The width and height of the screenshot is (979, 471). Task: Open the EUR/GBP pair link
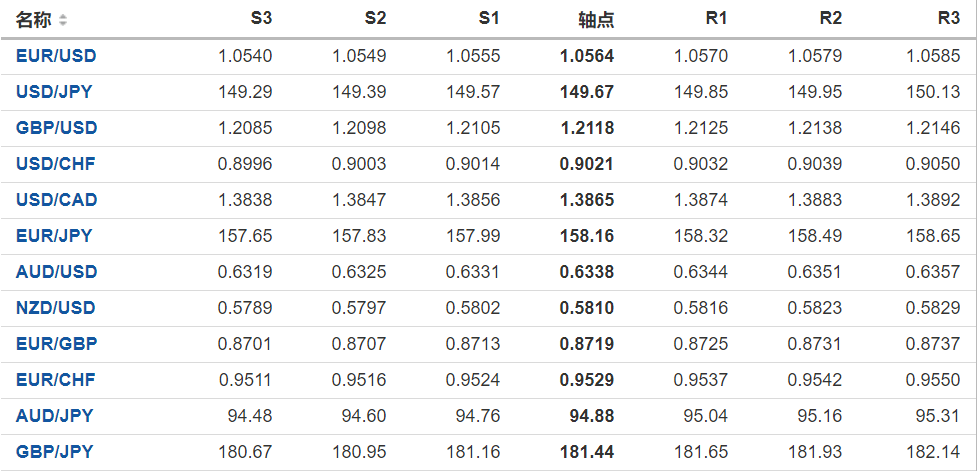click(x=56, y=344)
